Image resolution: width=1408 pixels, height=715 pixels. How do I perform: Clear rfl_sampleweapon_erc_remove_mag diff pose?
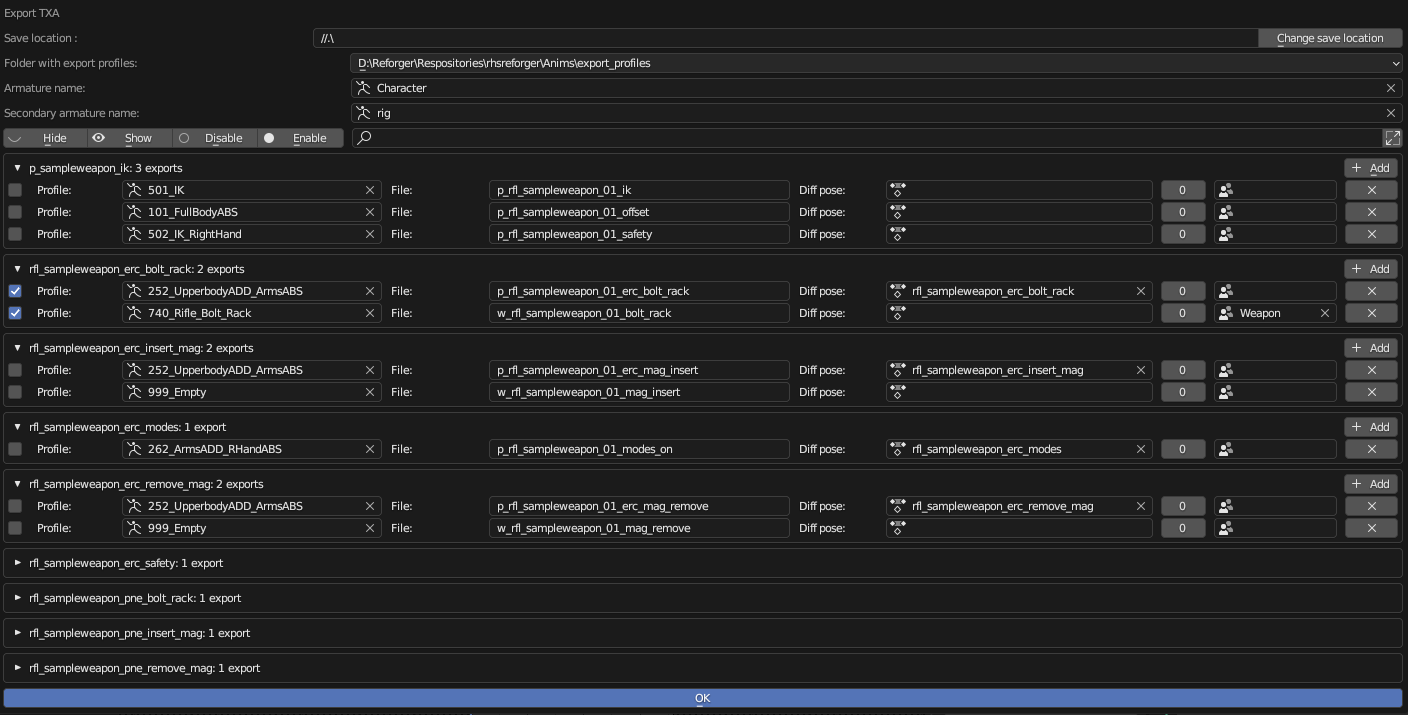point(1141,506)
